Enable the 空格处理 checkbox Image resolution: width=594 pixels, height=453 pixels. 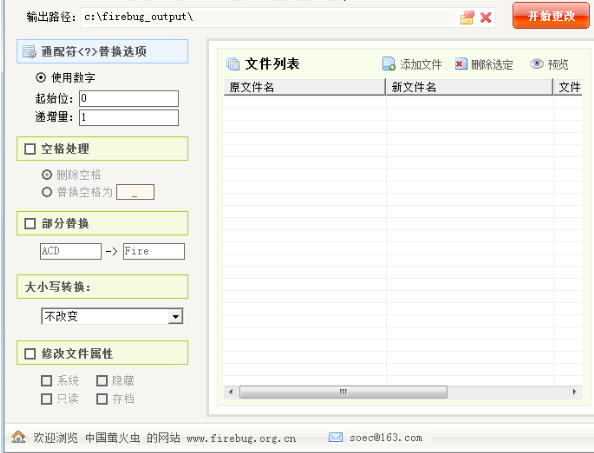click(x=30, y=149)
